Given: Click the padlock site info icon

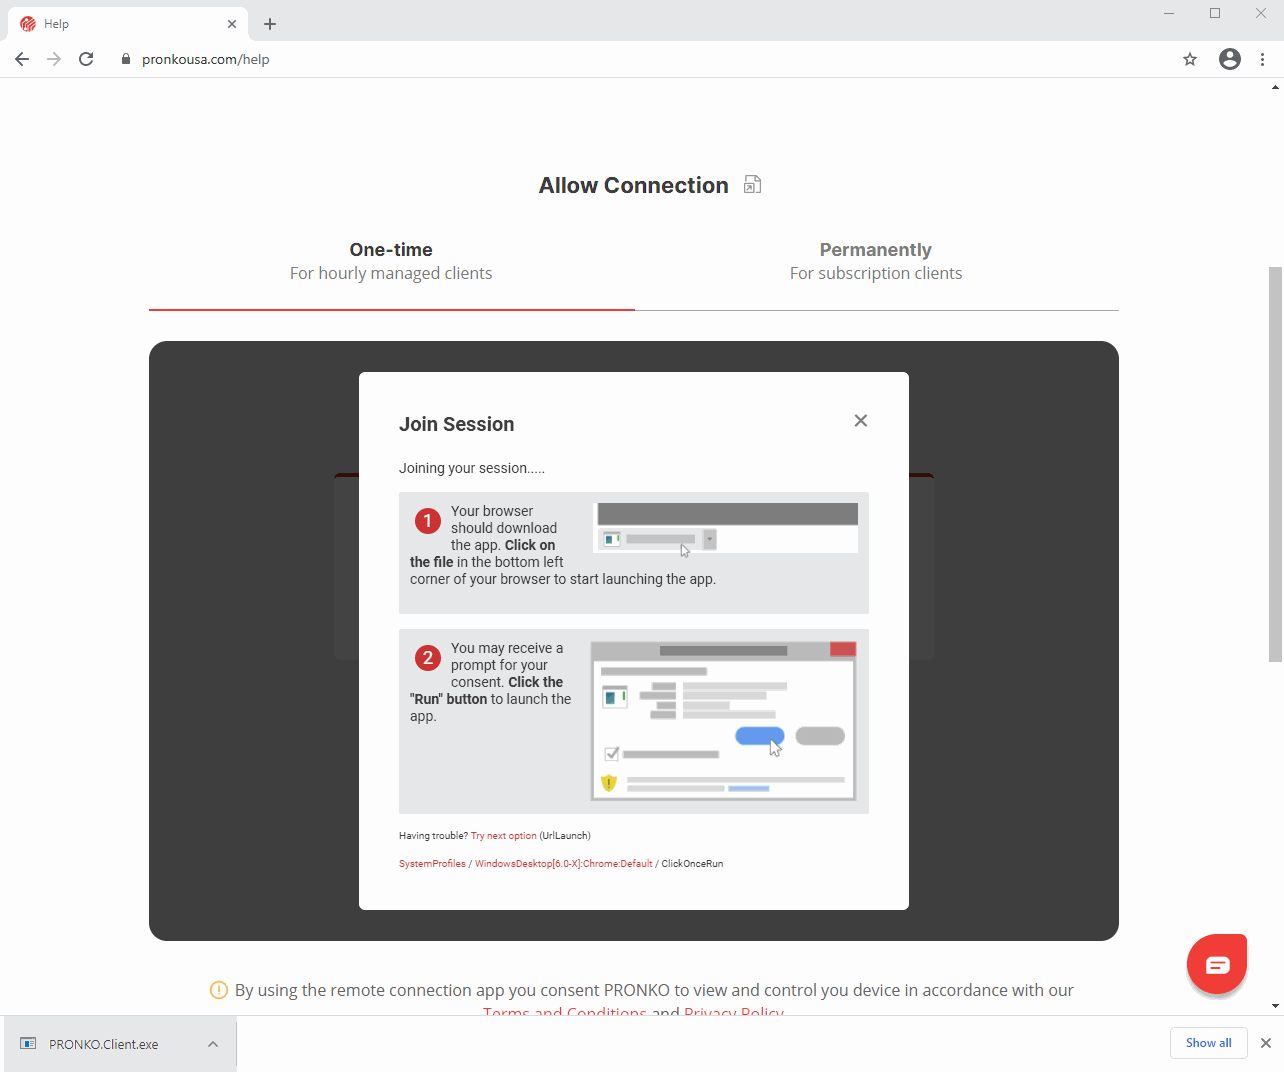Looking at the screenshot, I should [126, 59].
